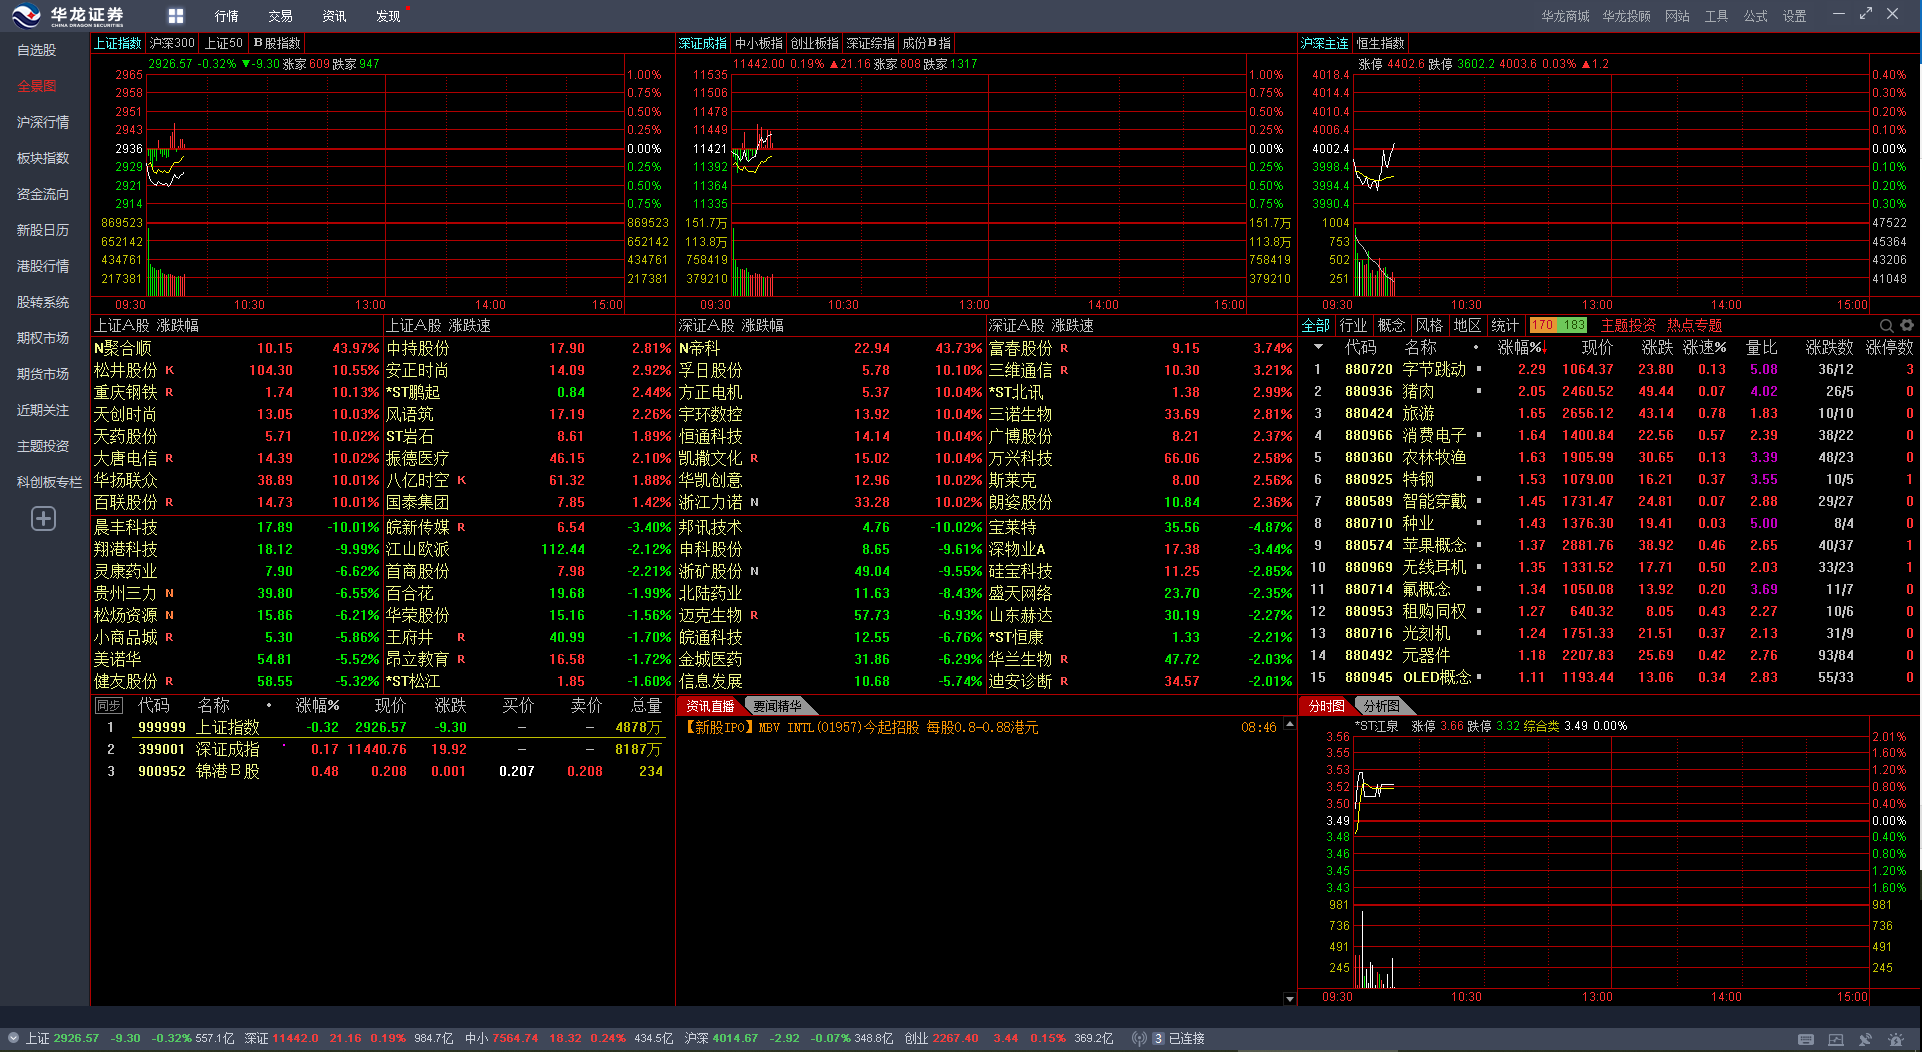Open the 交易 top menu
The height and width of the screenshot is (1052, 1922).
point(280,16)
